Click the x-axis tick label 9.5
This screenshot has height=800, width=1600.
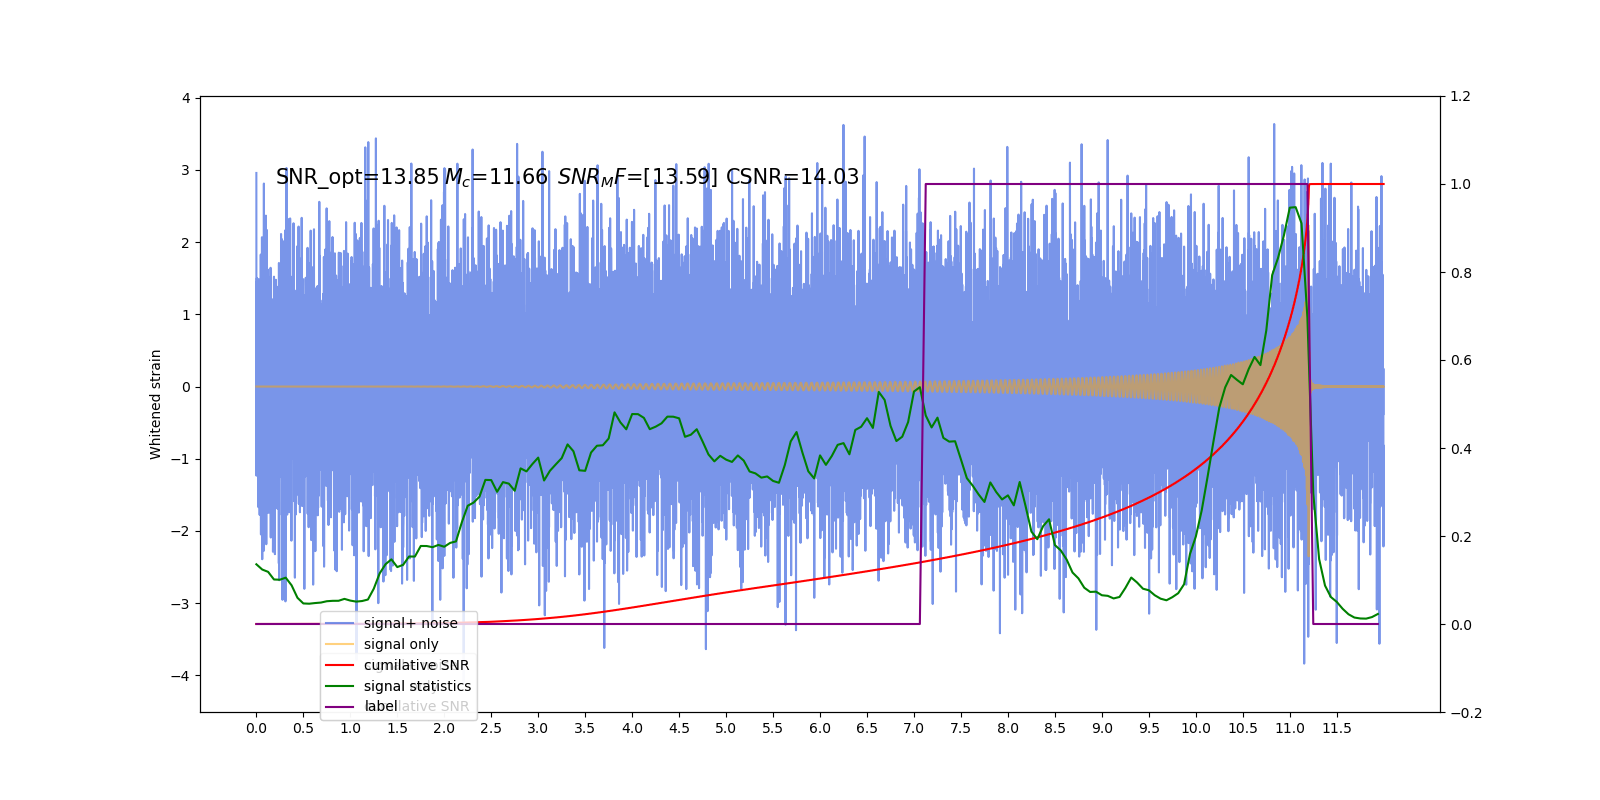point(1149,728)
